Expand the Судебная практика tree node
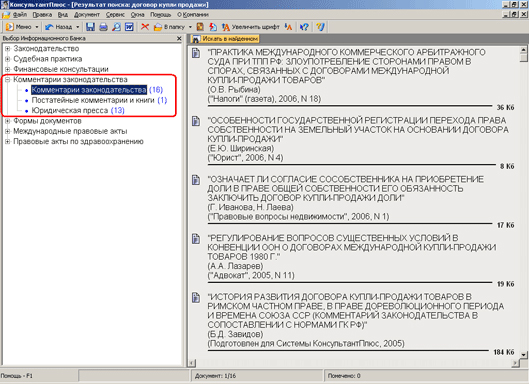 [7, 59]
